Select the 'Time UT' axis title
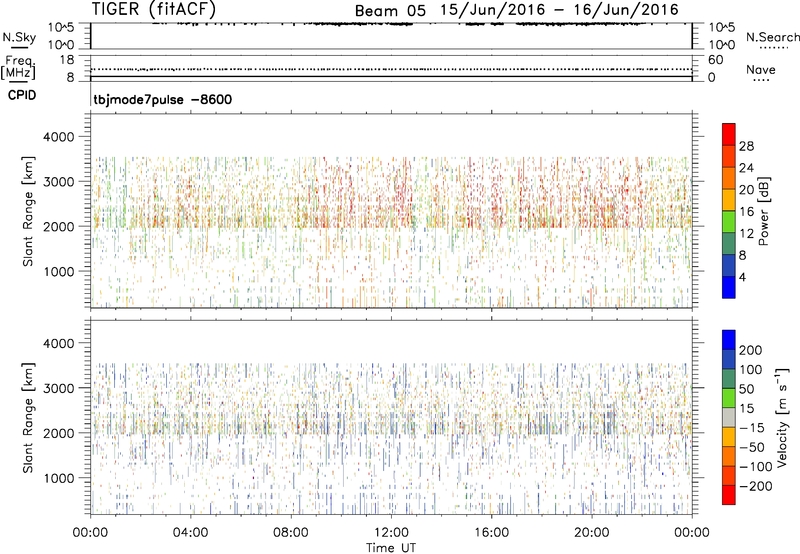Image resolution: width=800 pixels, height=554 pixels. (x=391, y=548)
